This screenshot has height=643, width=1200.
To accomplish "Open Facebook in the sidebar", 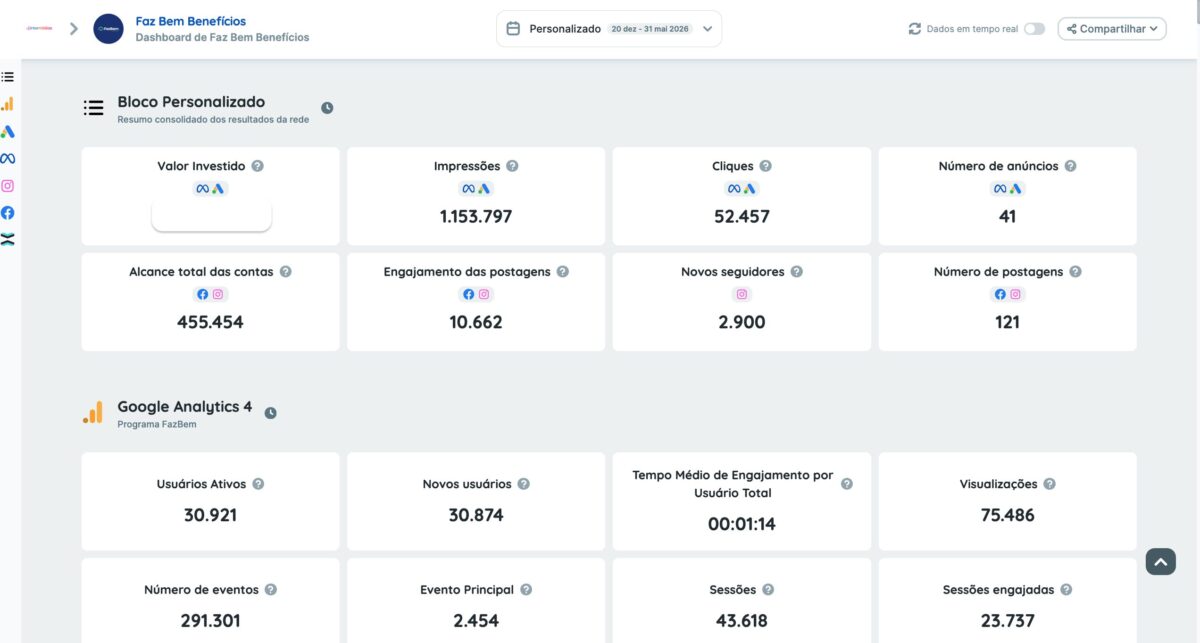I will click(8, 212).
